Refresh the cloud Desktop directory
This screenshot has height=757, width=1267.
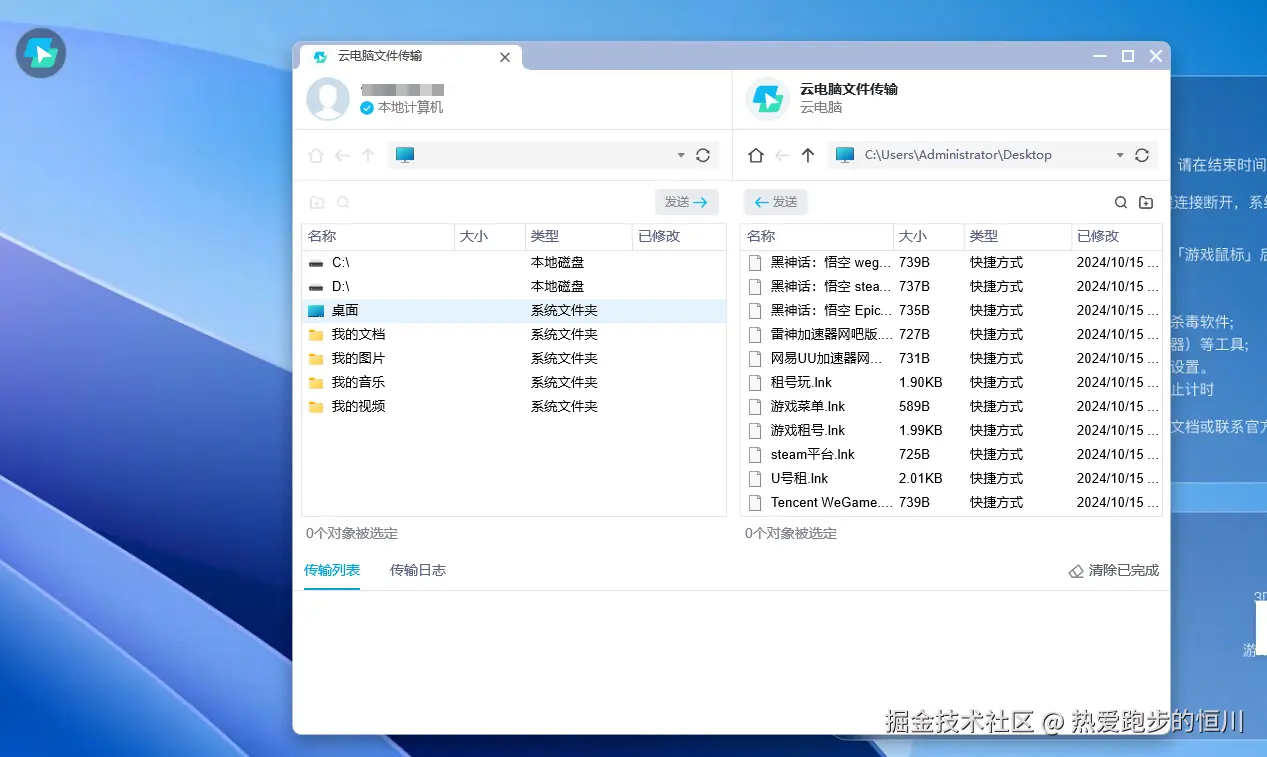pos(1141,155)
